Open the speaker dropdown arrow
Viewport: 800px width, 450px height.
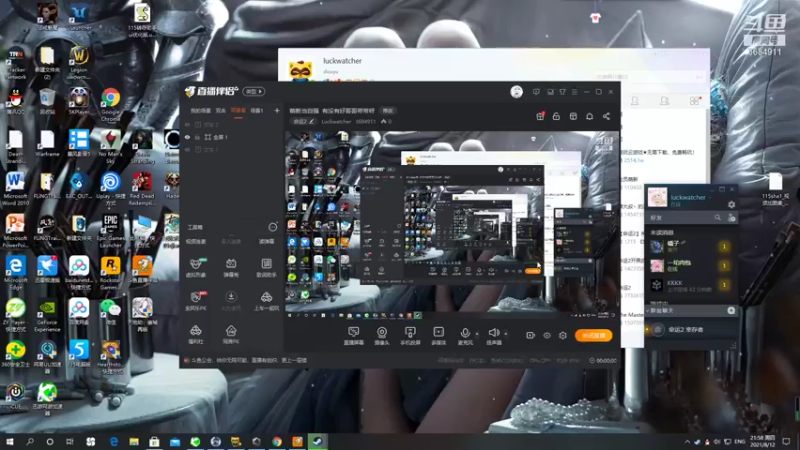click(506, 334)
